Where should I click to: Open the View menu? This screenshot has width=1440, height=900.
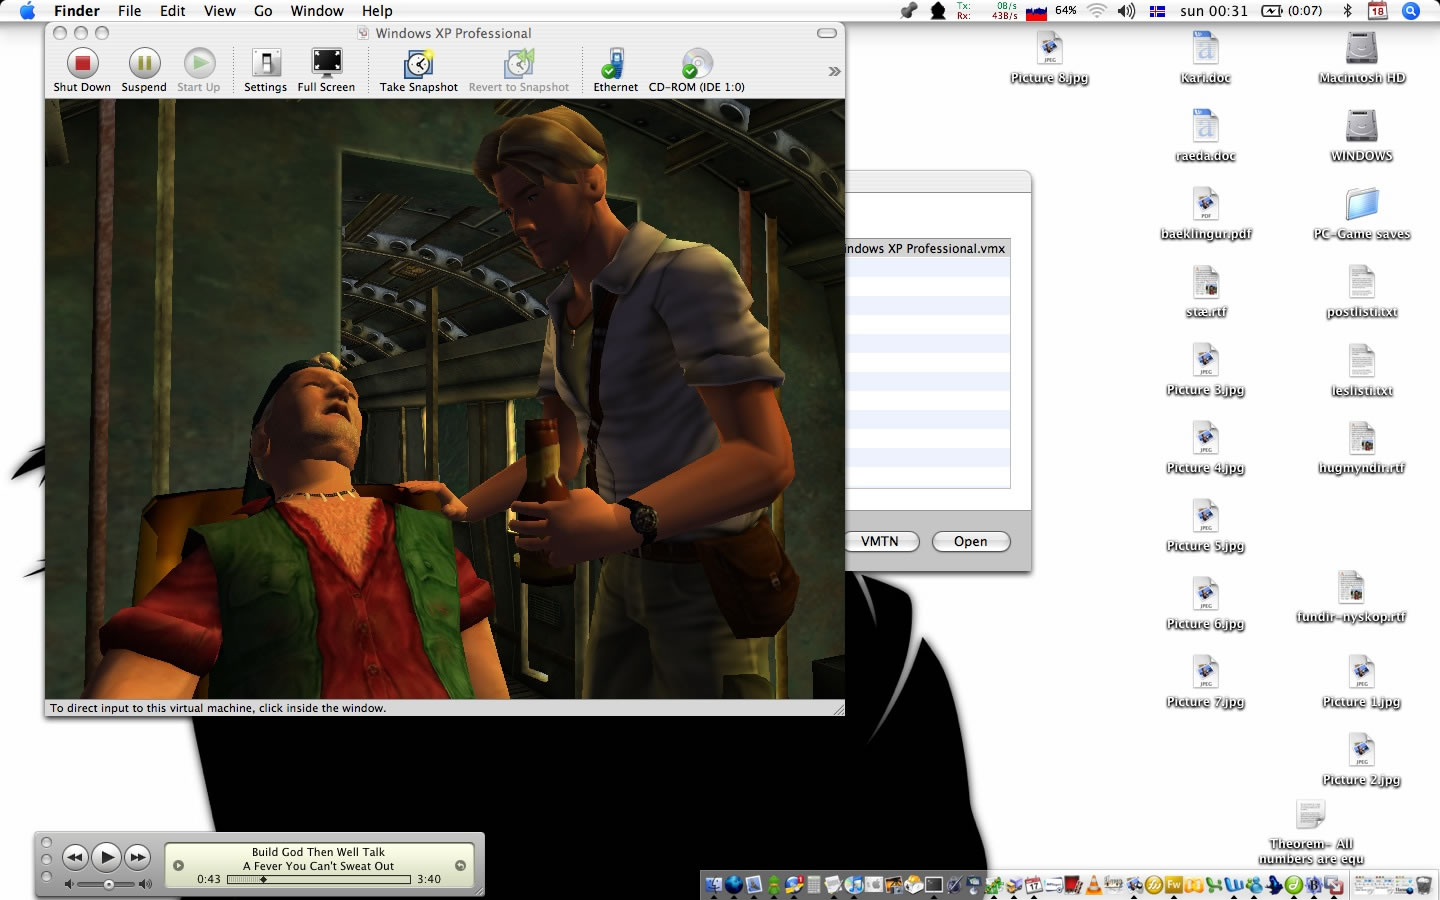[220, 11]
